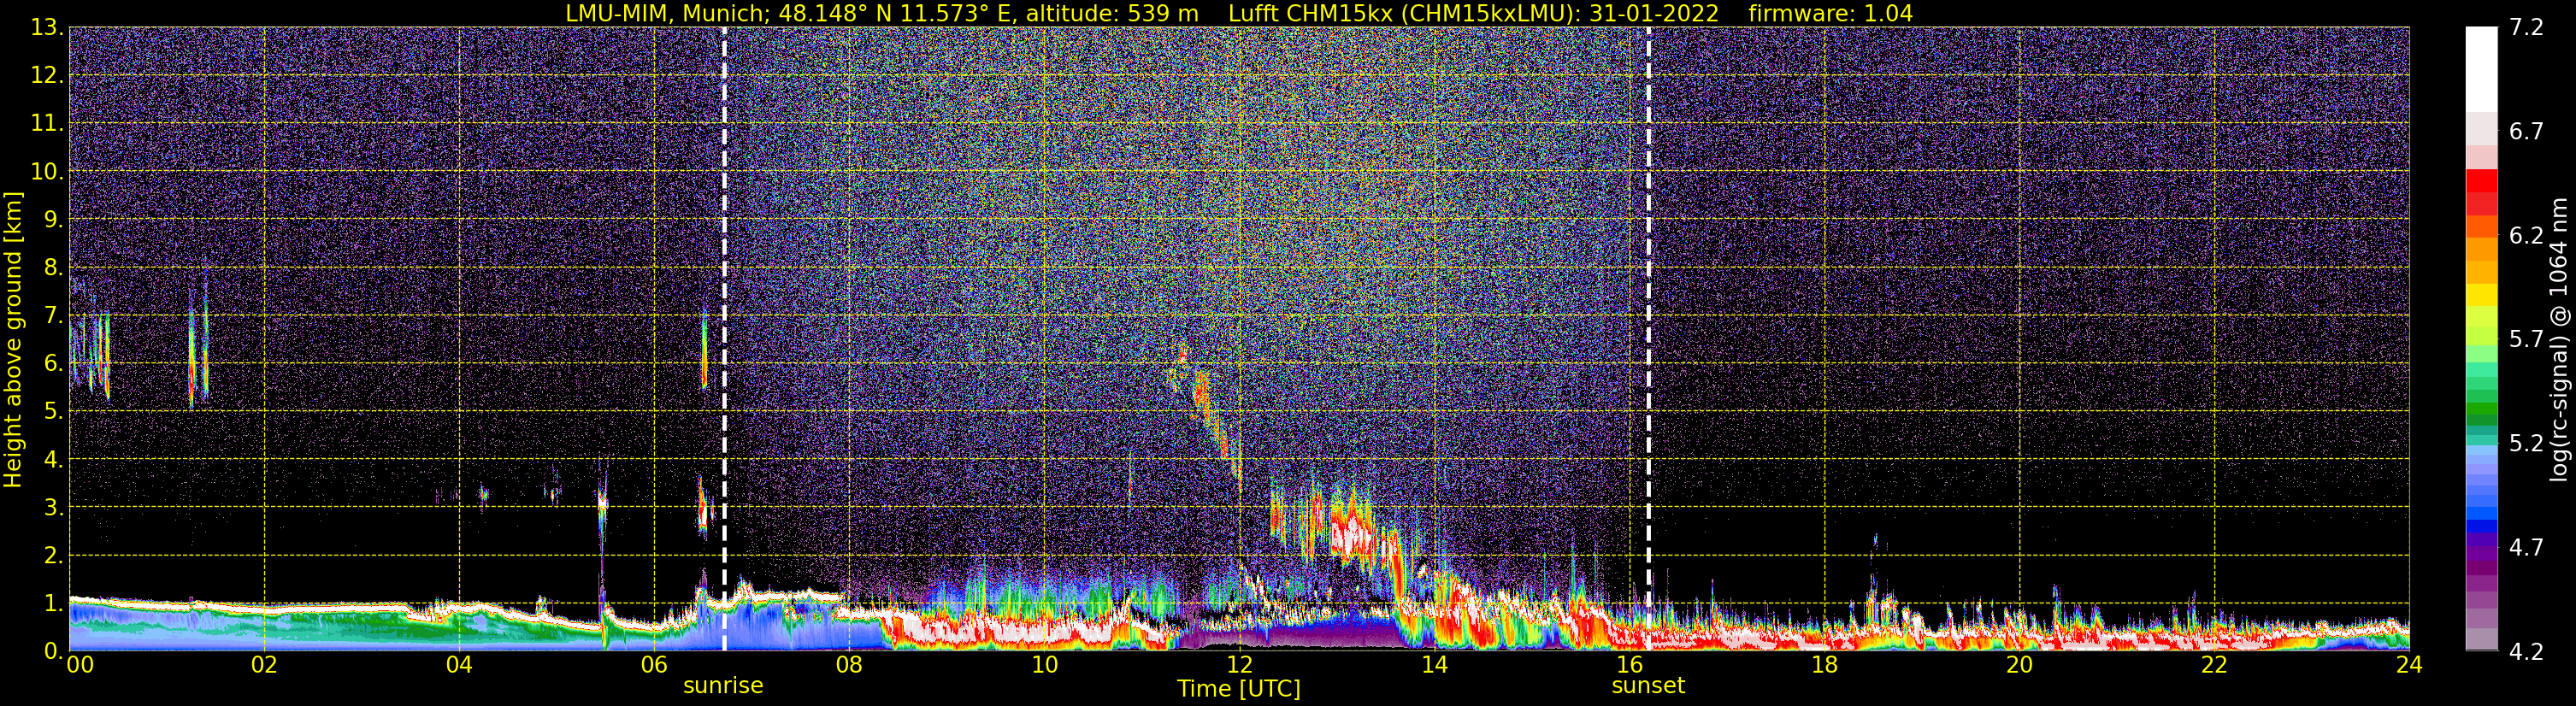This screenshot has height=706, width=2576.
Task: Click the time axis tick label 08
Action: (x=849, y=665)
